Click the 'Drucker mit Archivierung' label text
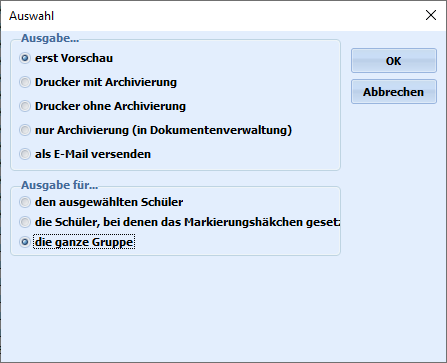Viewport: 447px width, 363px height. (106, 82)
